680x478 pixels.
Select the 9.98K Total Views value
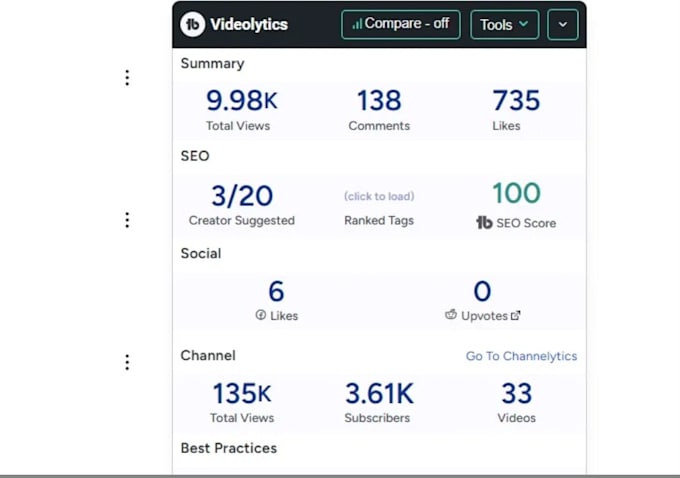[242, 100]
